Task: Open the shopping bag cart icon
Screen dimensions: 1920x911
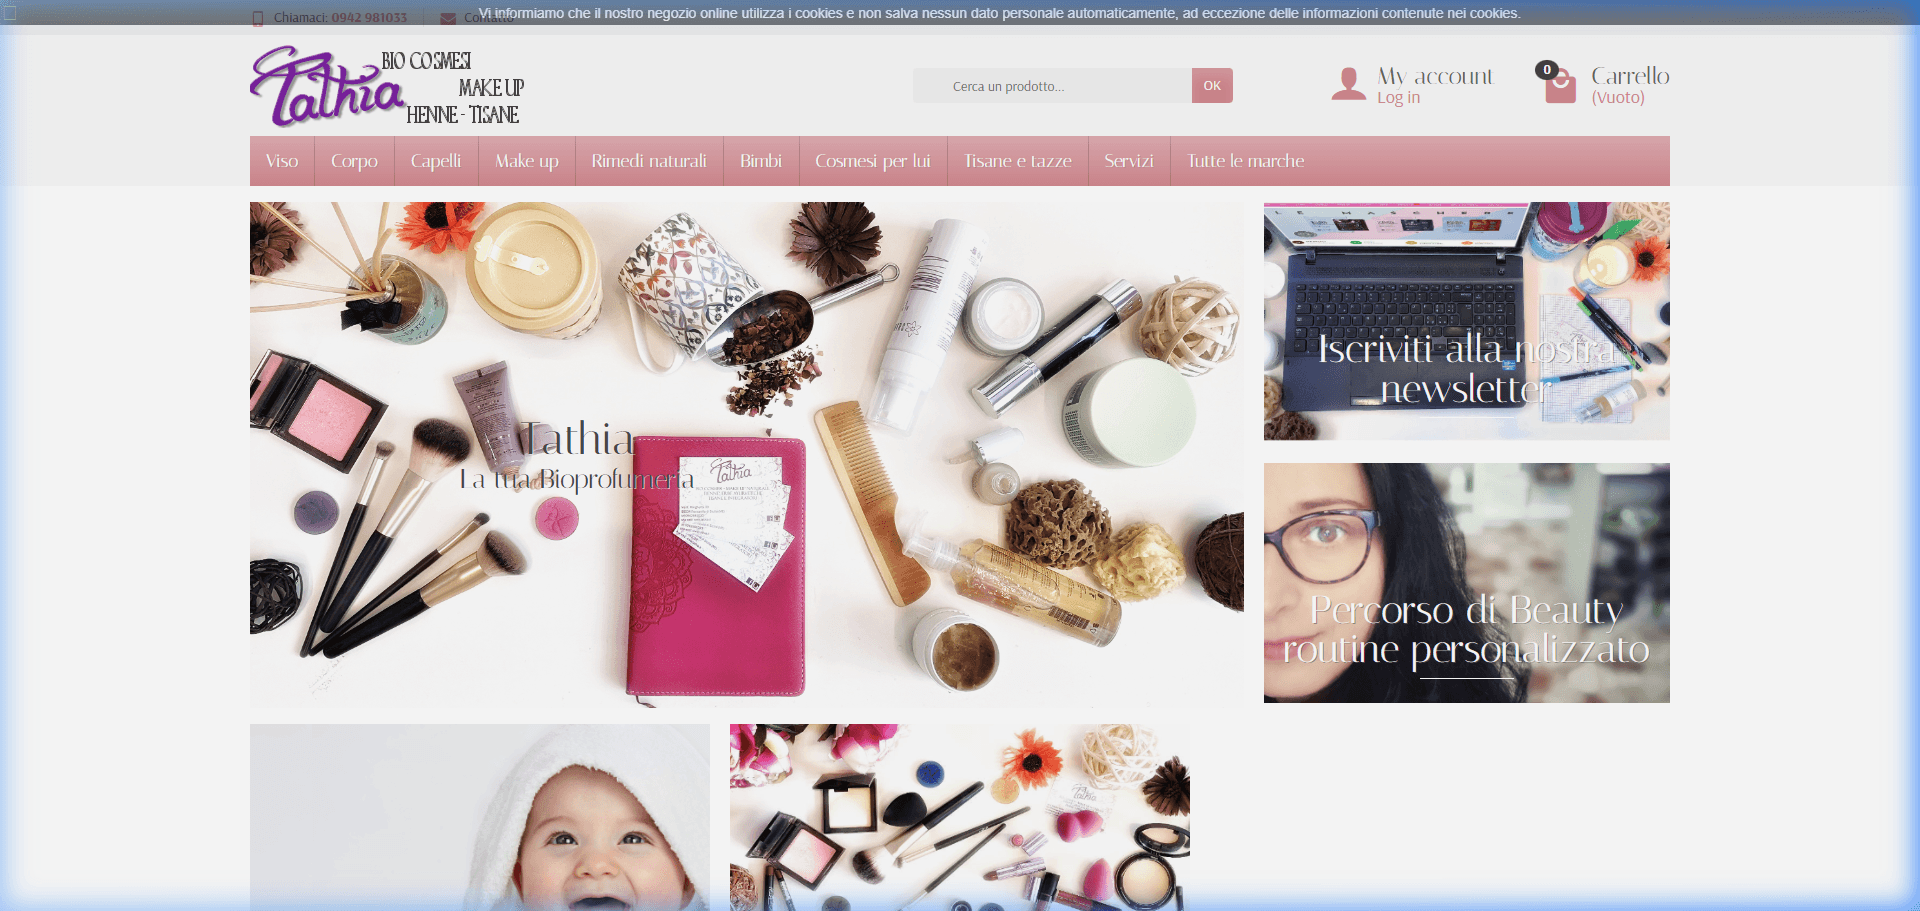Action: [1559, 86]
